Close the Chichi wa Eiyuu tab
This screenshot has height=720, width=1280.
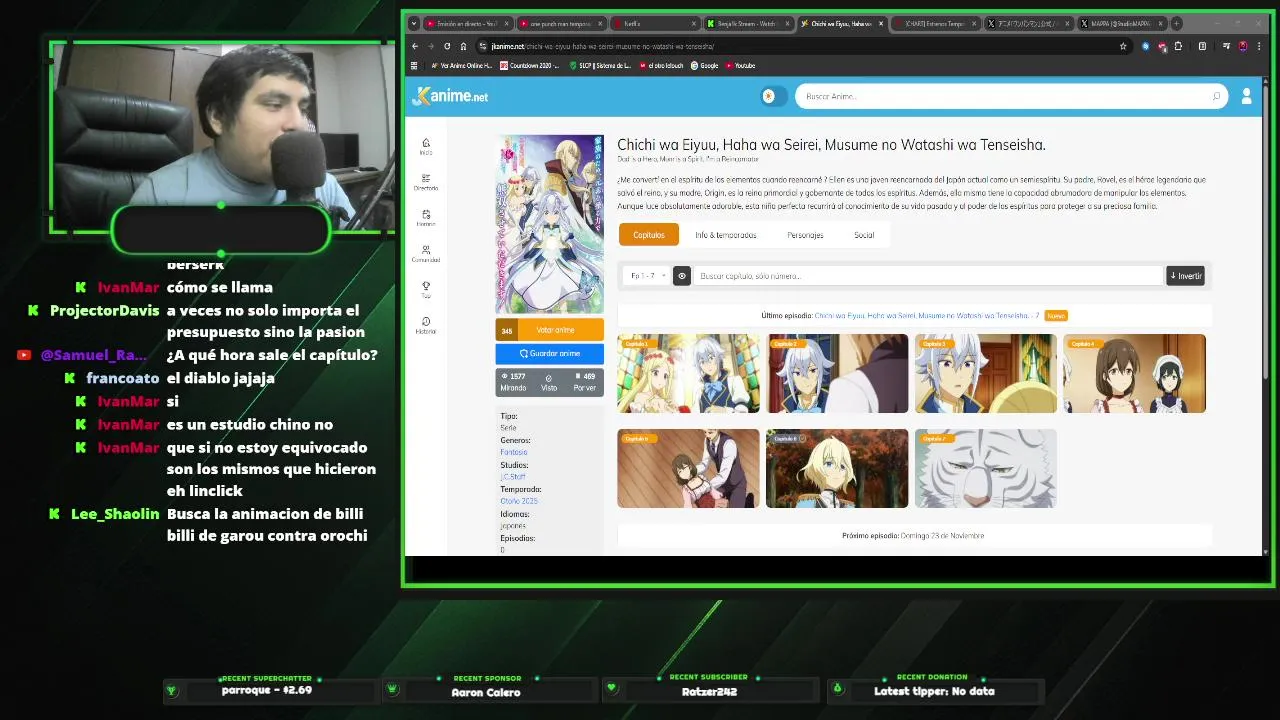879,23
